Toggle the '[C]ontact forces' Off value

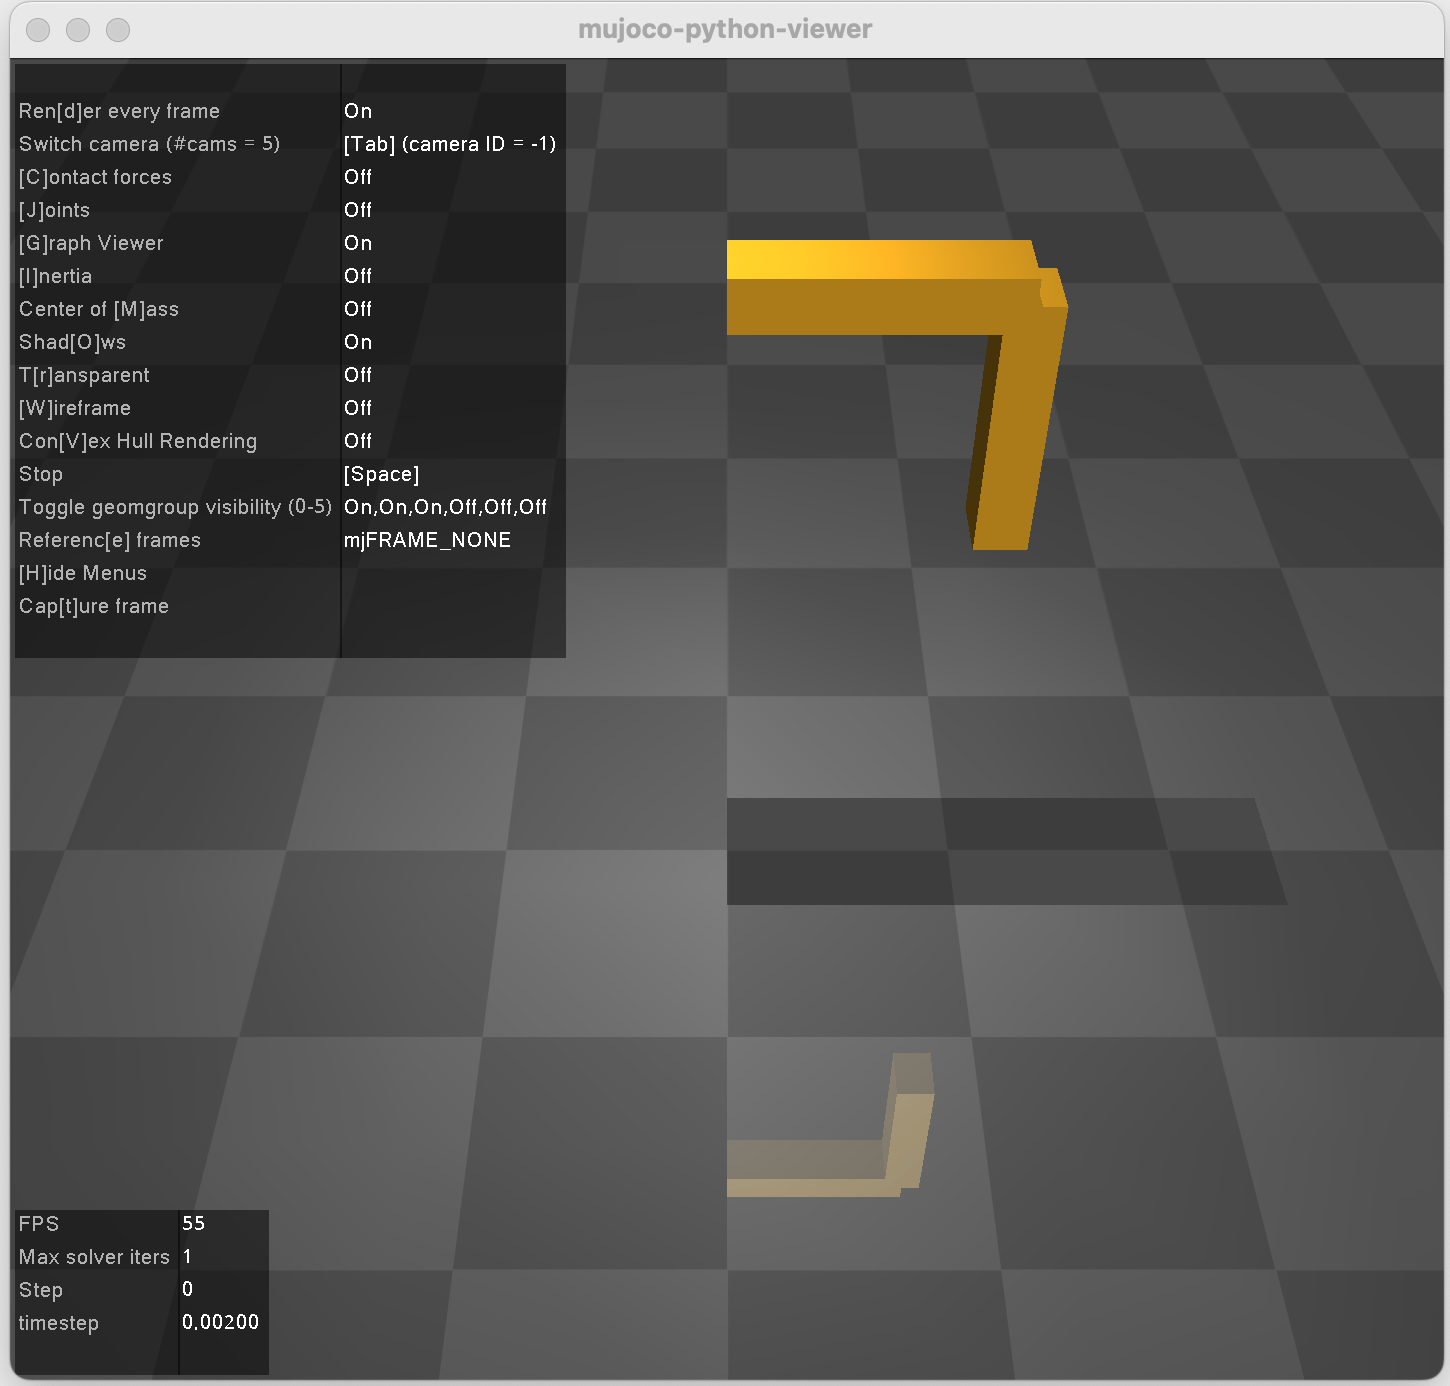click(358, 177)
